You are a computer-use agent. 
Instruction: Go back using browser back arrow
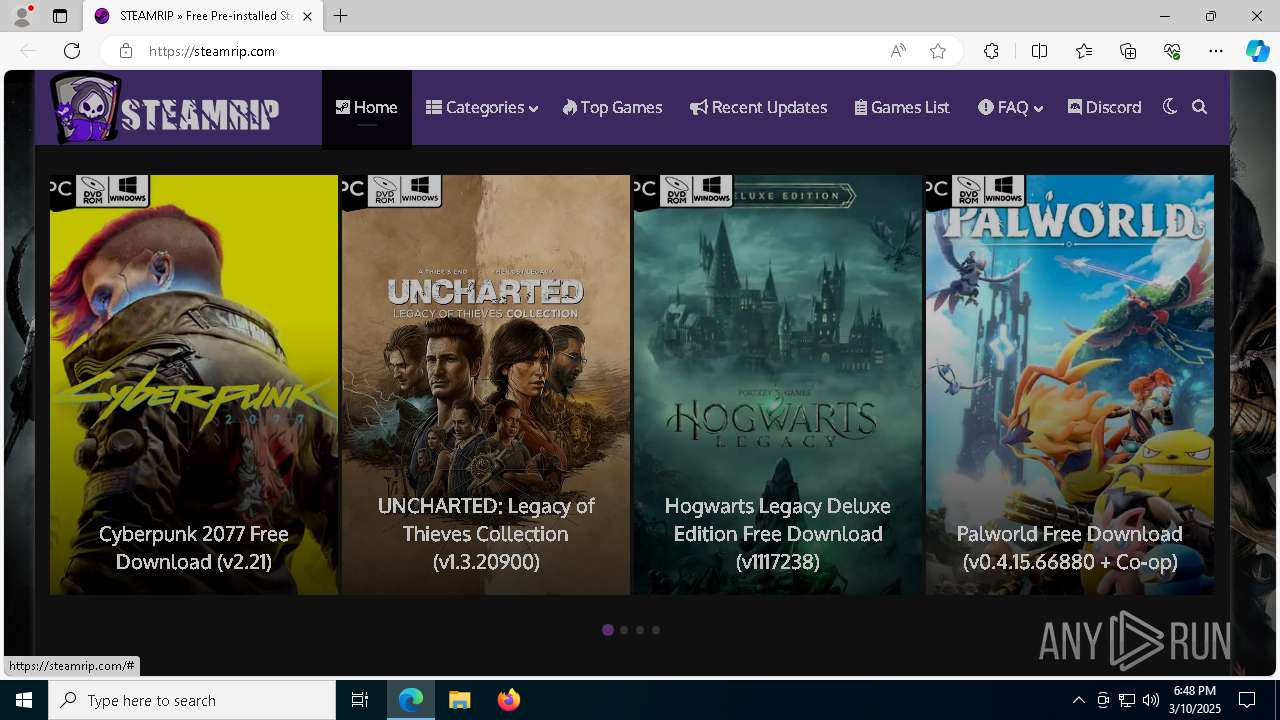click(28, 51)
